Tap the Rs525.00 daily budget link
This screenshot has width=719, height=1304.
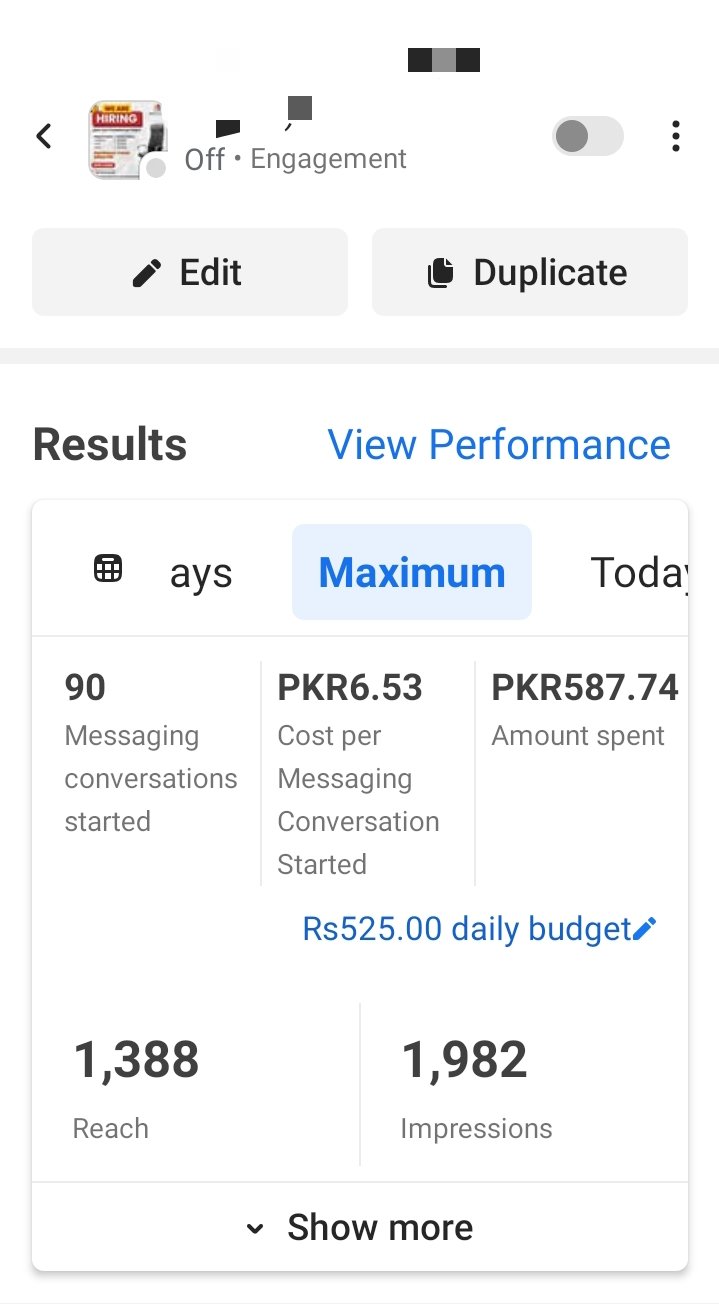467,929
